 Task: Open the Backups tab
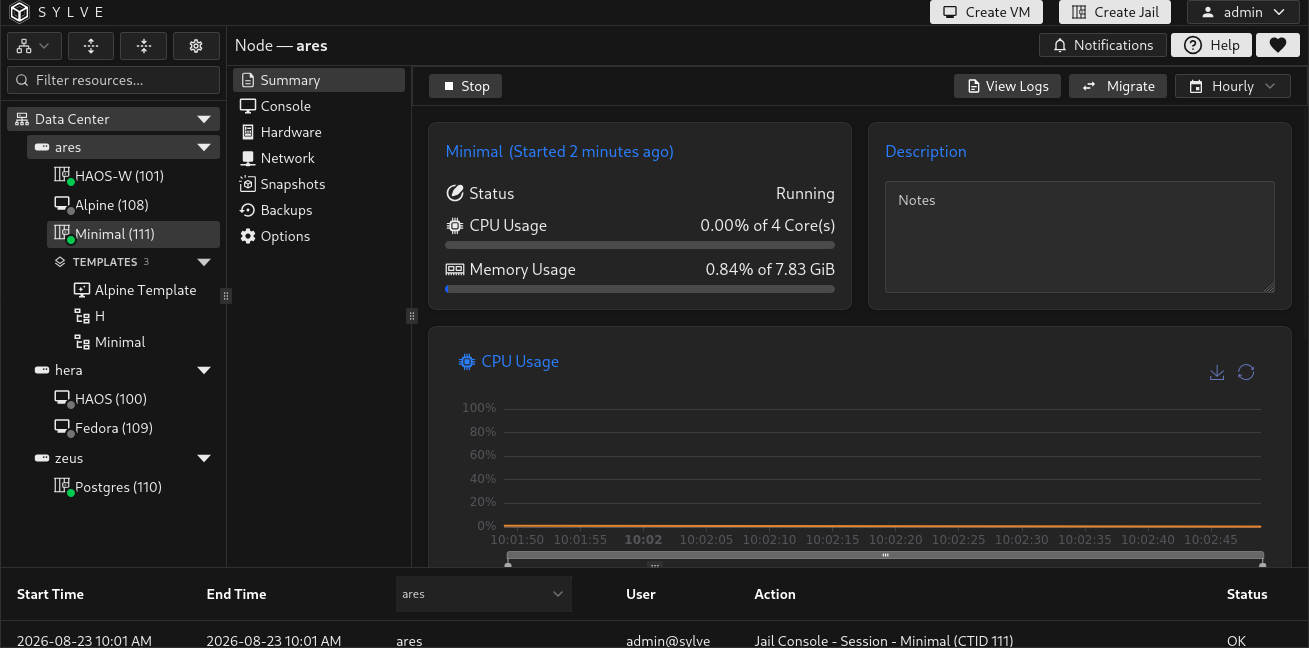tap(319, 210)
